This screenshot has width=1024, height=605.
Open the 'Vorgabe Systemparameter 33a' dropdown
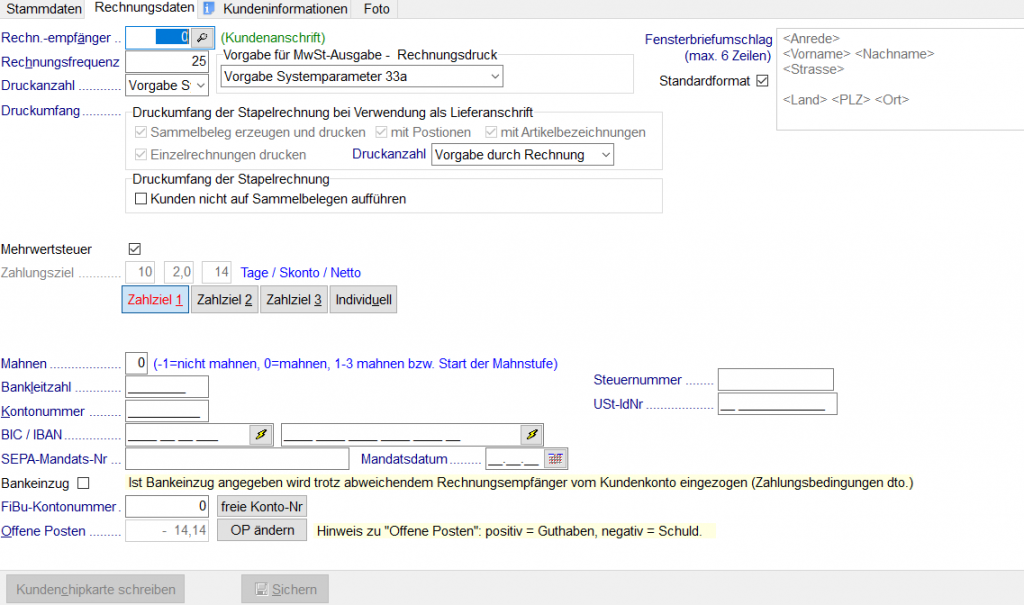coord(493,77)
